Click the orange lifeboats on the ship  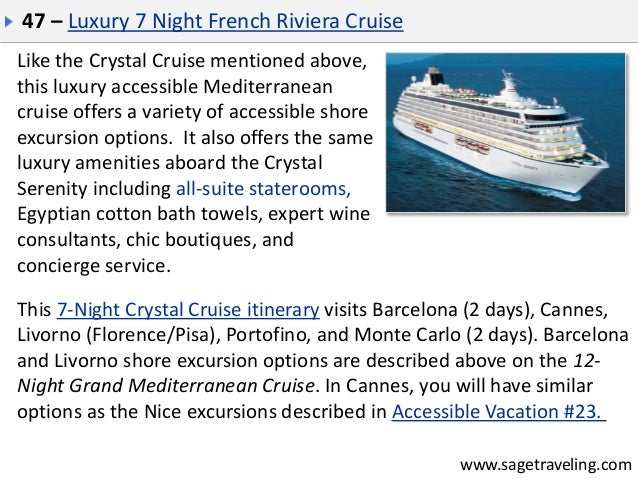pos(472,144)
